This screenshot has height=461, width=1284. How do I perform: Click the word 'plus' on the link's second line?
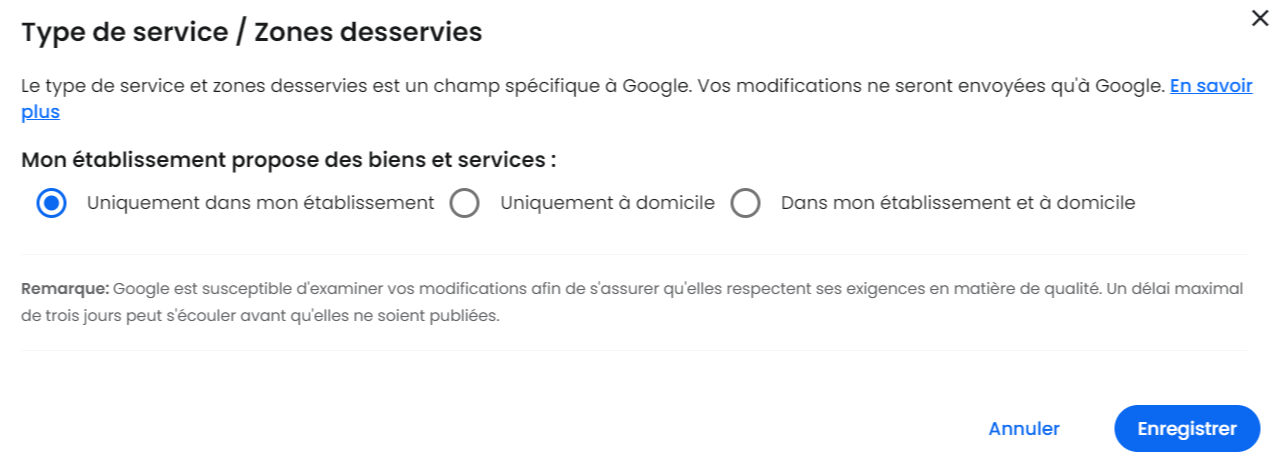pos(40,112)
